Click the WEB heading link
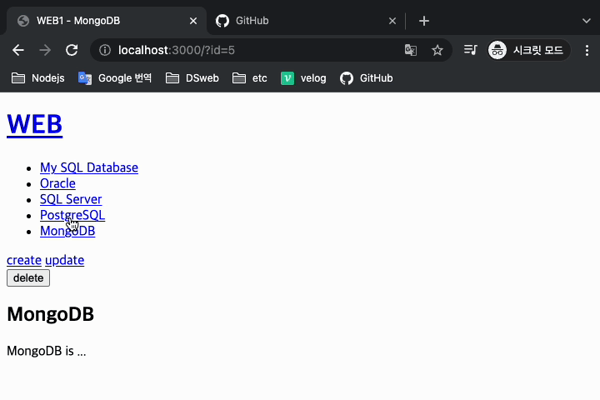Viewport: 600px width, 400px height. pos(34,124)
